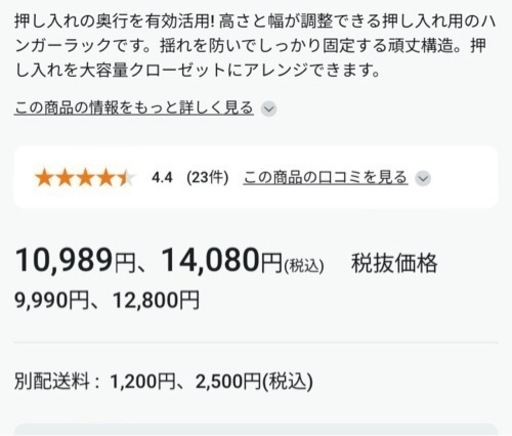Click the 14,080円 tax-included price
Viewport: 512px width, 436px height.
(x=222, y=260)
